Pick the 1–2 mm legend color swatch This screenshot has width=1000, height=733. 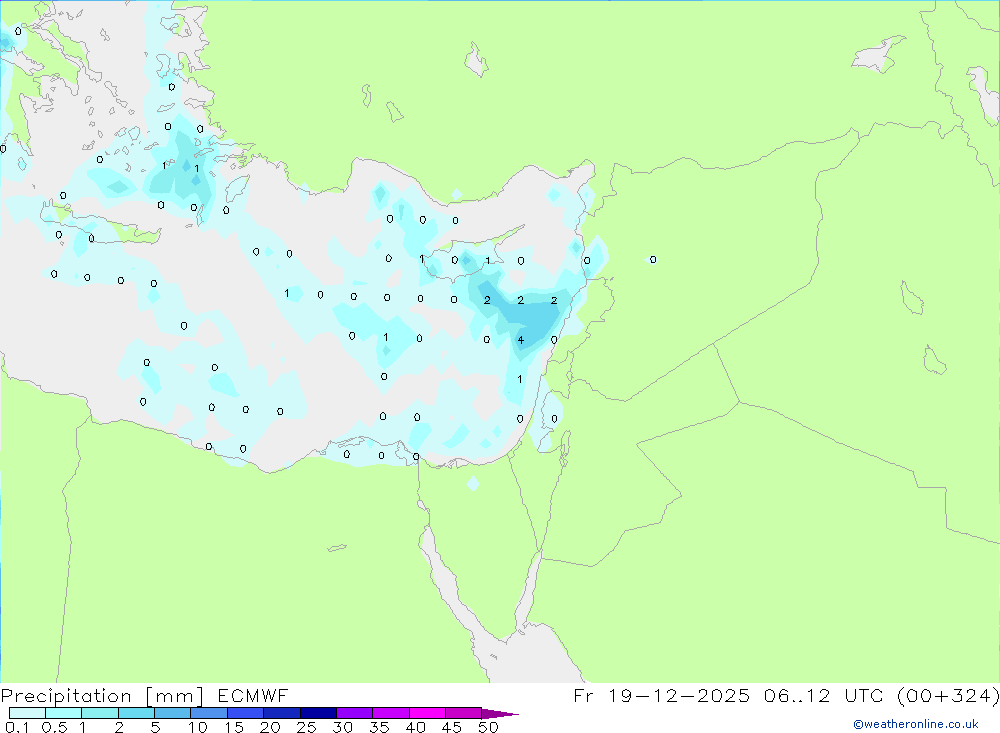tap(100, 713)
